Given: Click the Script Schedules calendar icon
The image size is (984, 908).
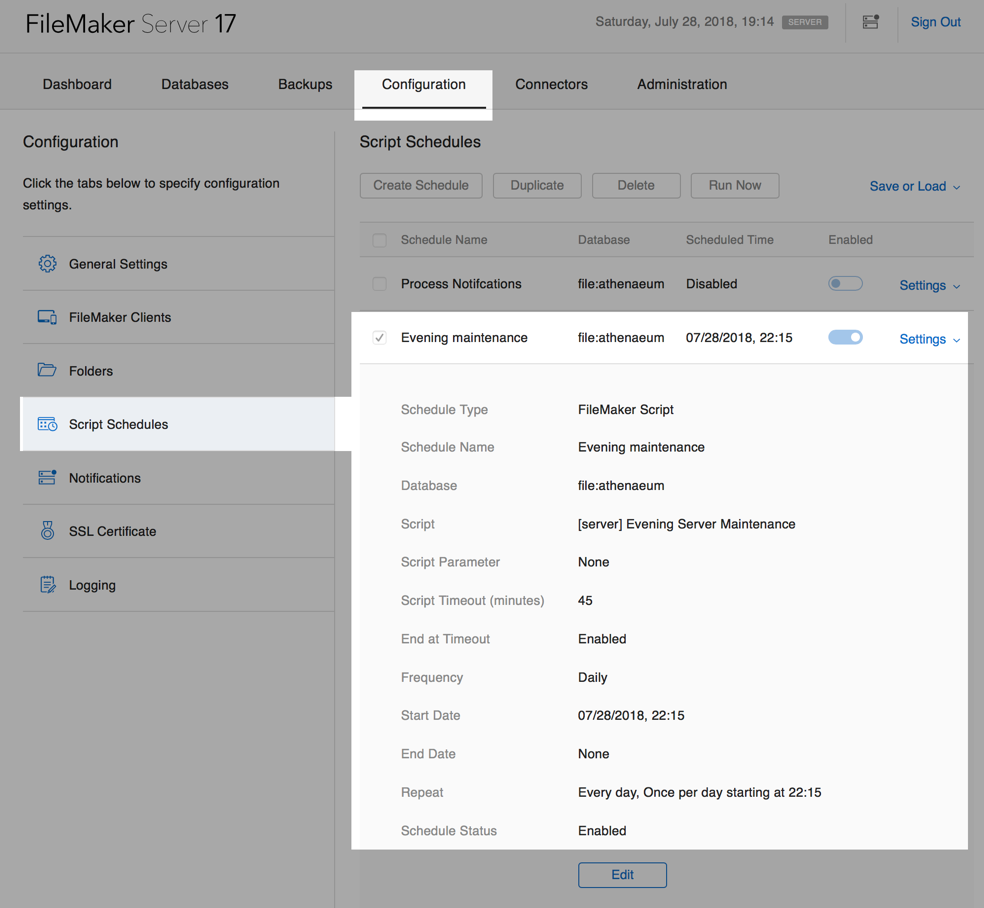Looking at the screenshot, I should 47,424.
